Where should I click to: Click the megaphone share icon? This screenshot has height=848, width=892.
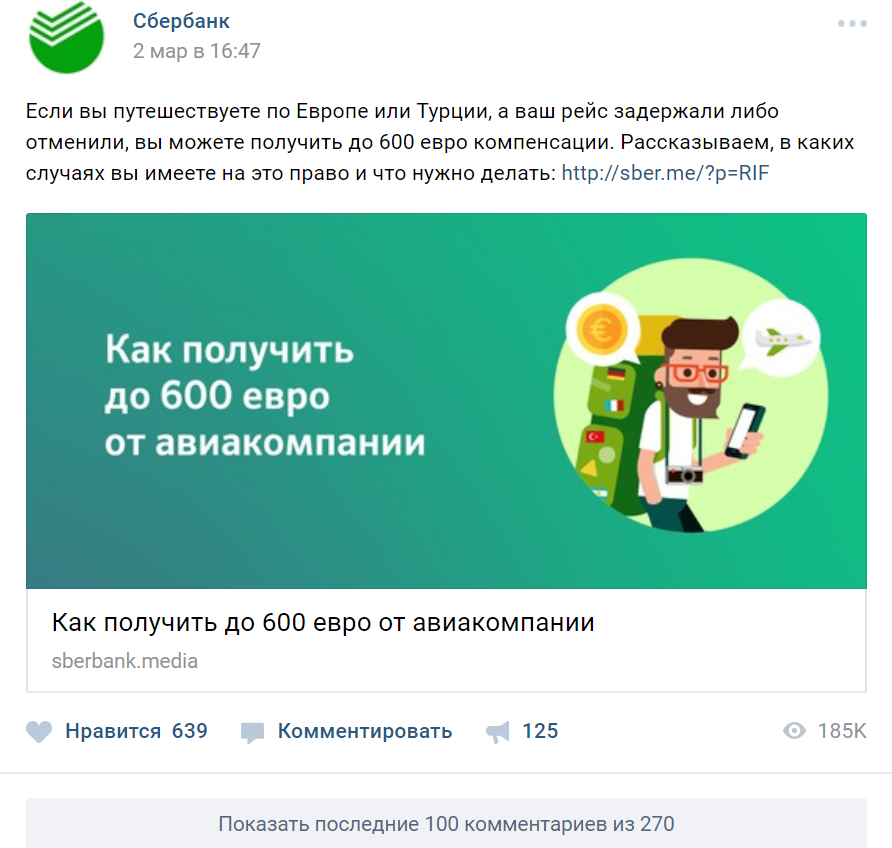[x=498, y=732]
